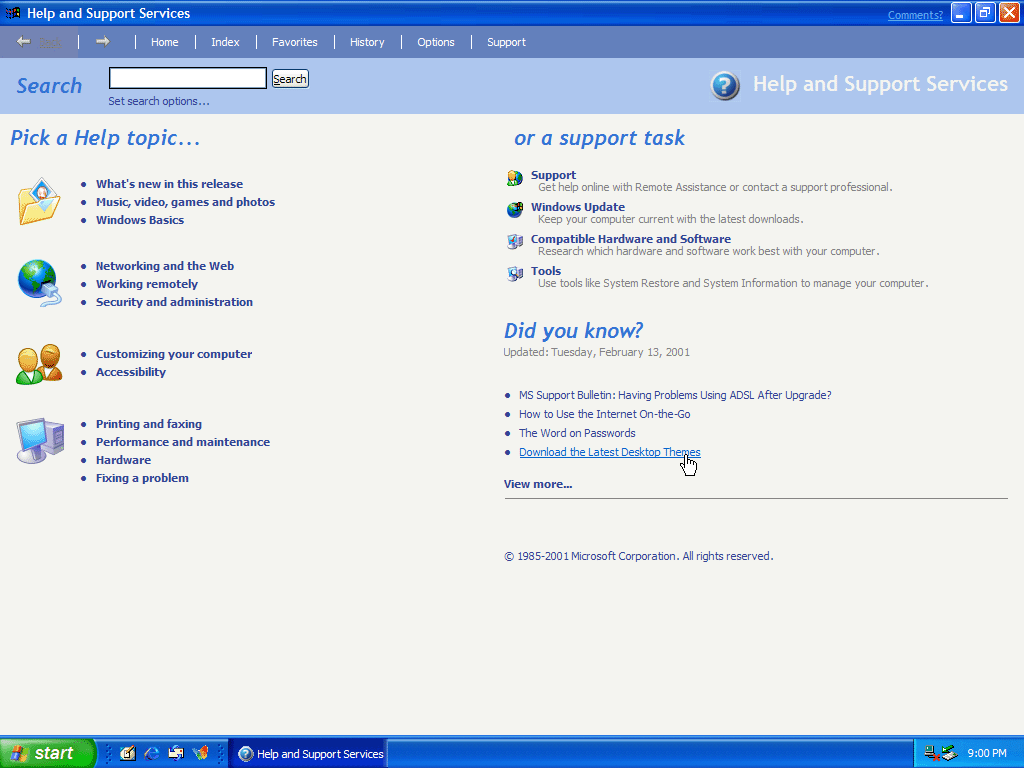The height and width of the screenshot is (768, 1024).
Task: Click the Support task icon
Action: (515, 178)
